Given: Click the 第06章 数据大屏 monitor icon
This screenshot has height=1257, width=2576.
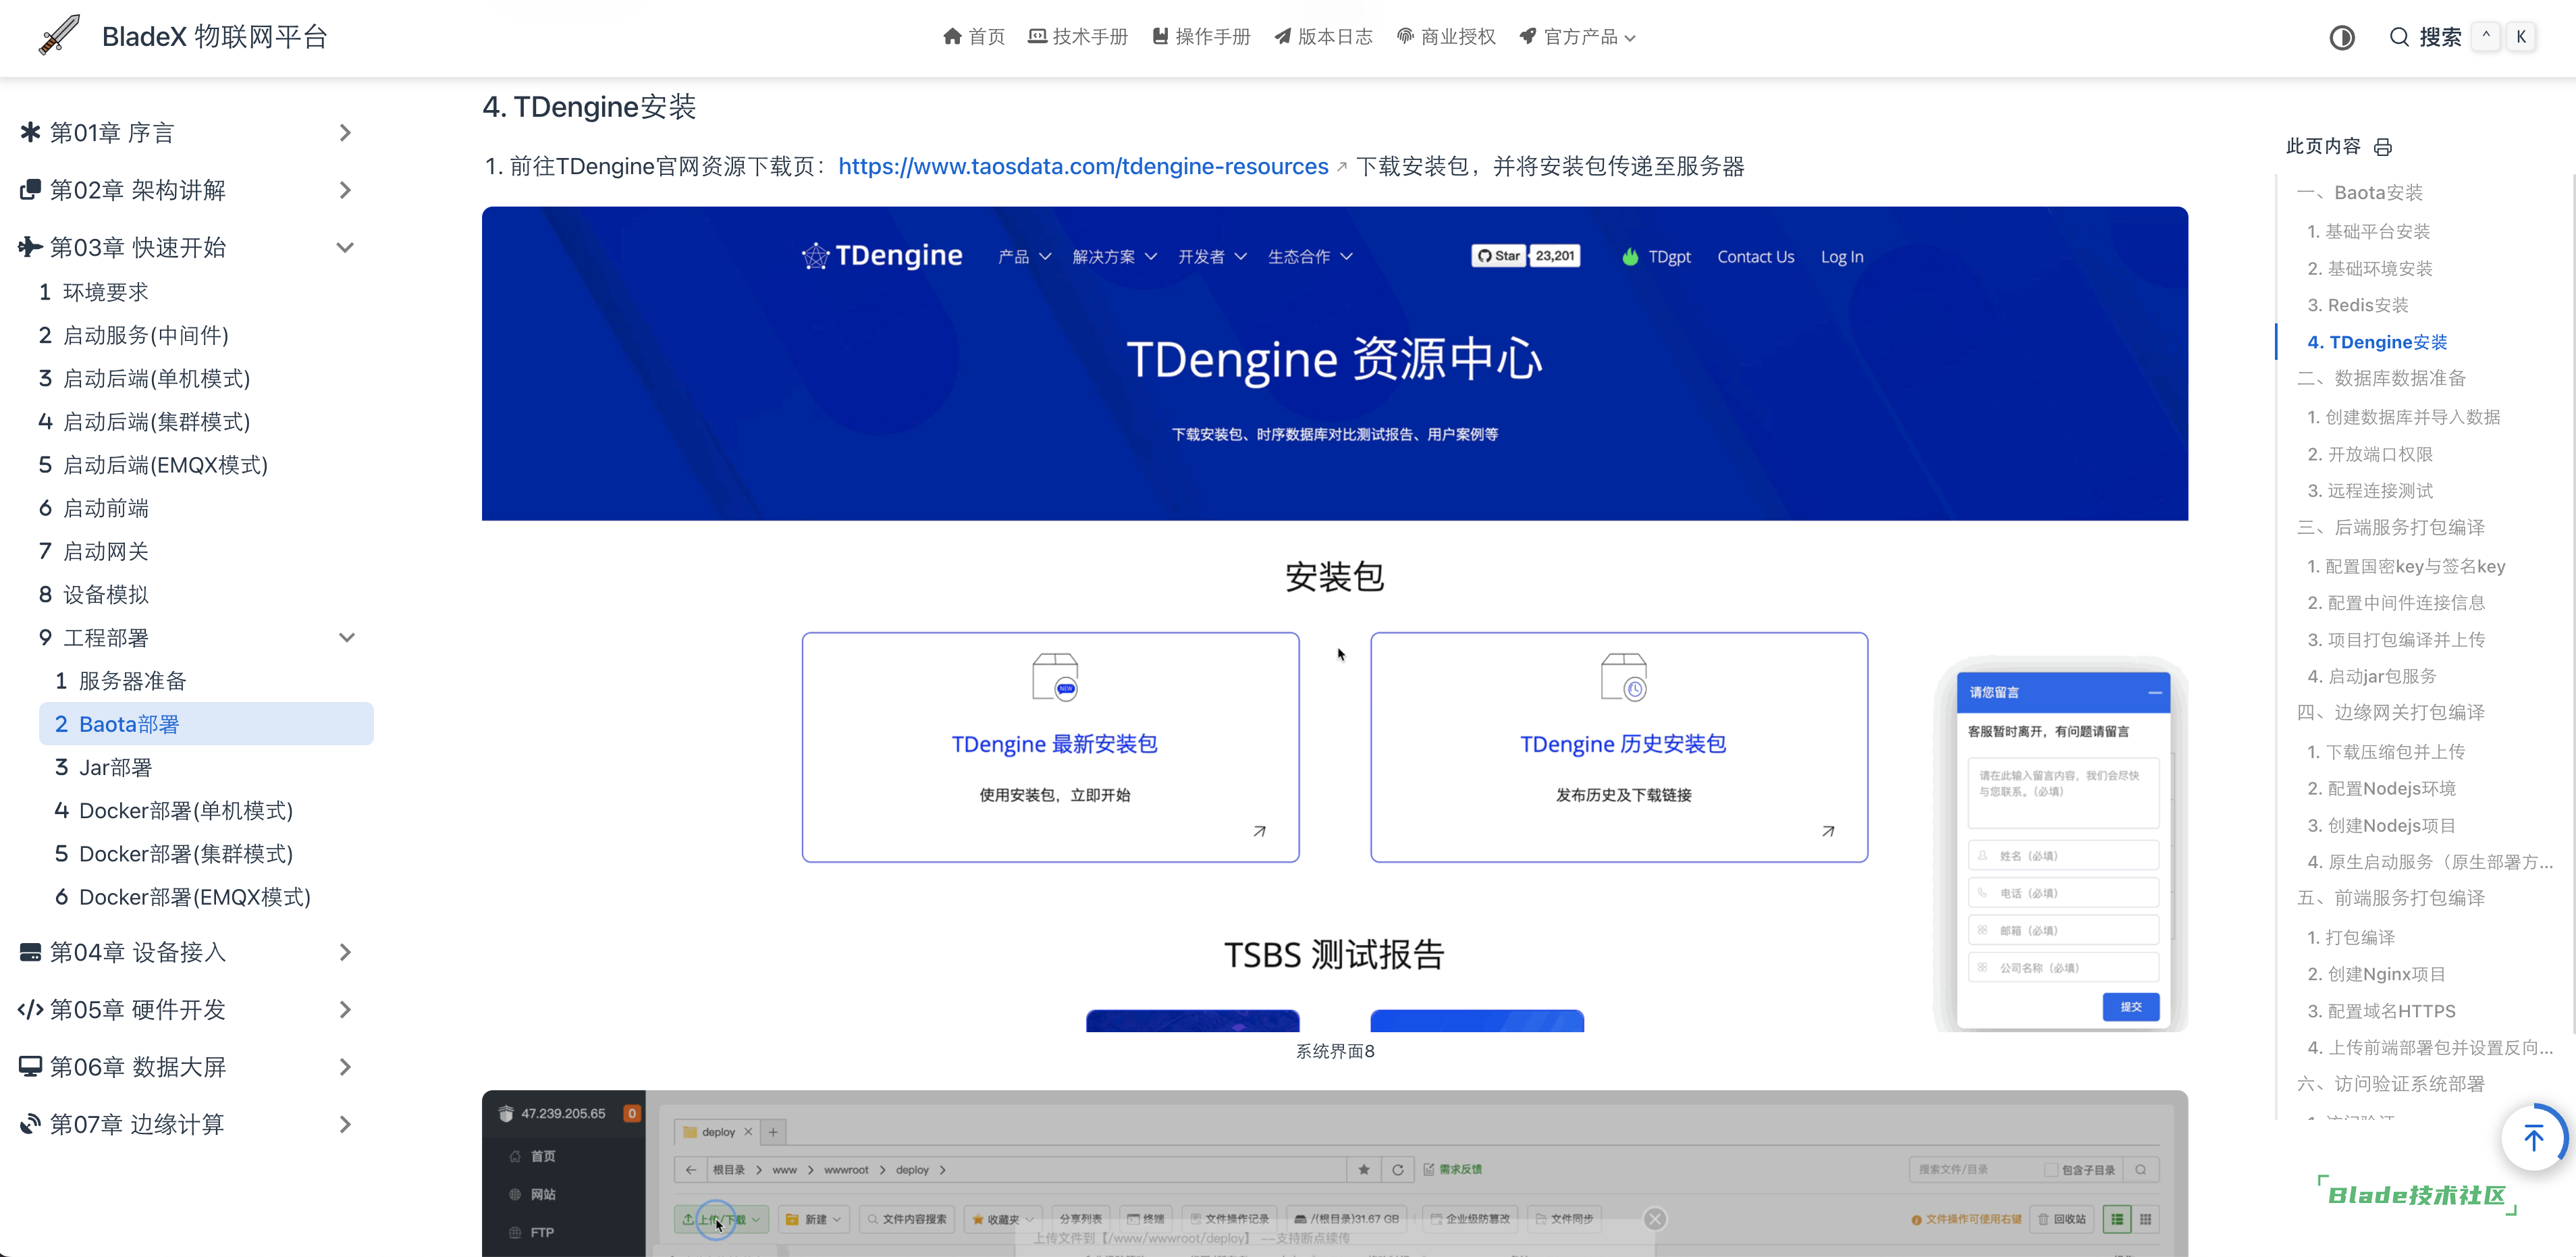Looking at the screenshot, I should 30,1067.
